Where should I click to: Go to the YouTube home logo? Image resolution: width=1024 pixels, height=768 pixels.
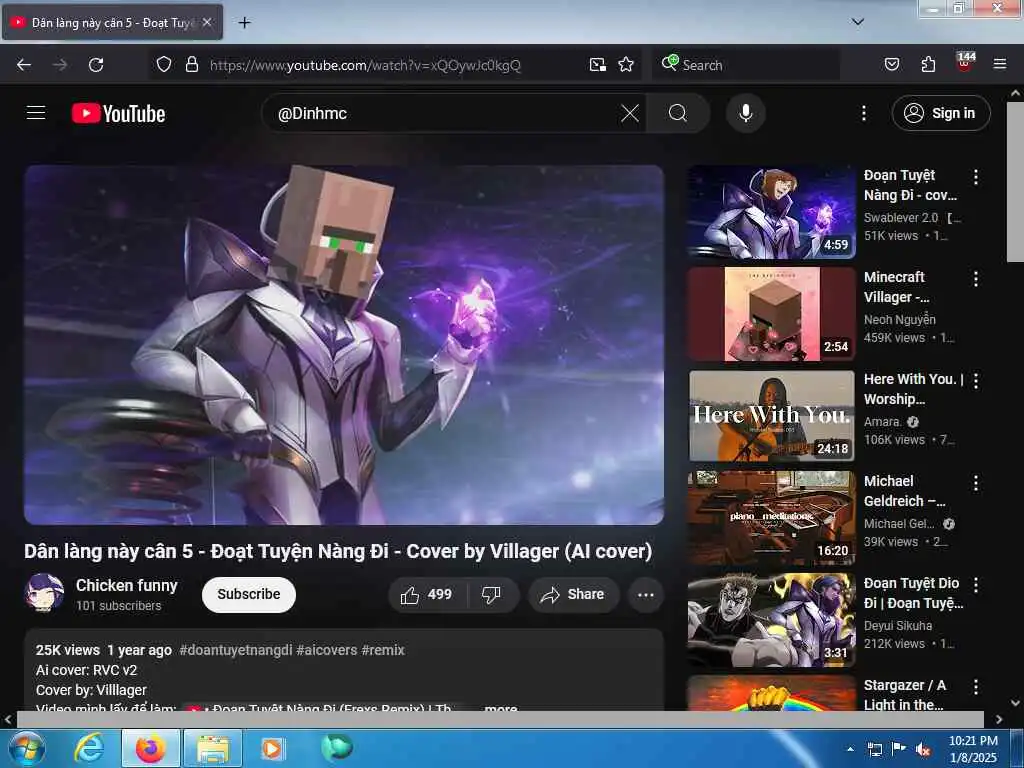(x=118, y=114)
